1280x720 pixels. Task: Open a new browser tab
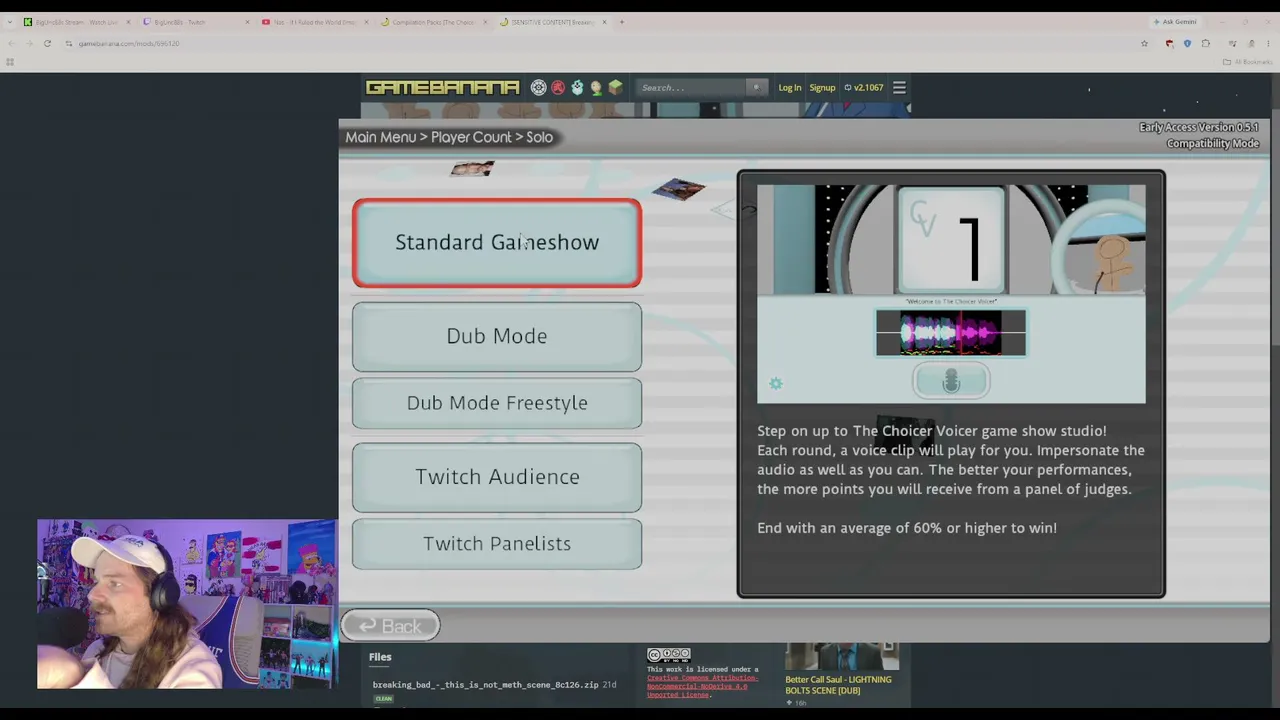622,22
